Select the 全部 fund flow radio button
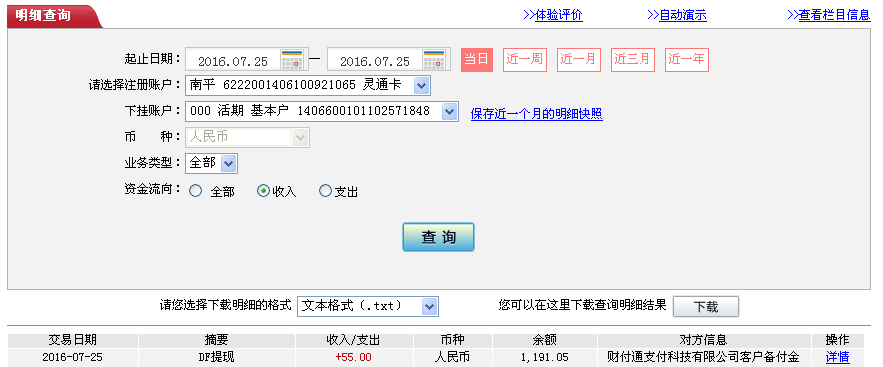This screenshot has height=367, width=883. 195,191
